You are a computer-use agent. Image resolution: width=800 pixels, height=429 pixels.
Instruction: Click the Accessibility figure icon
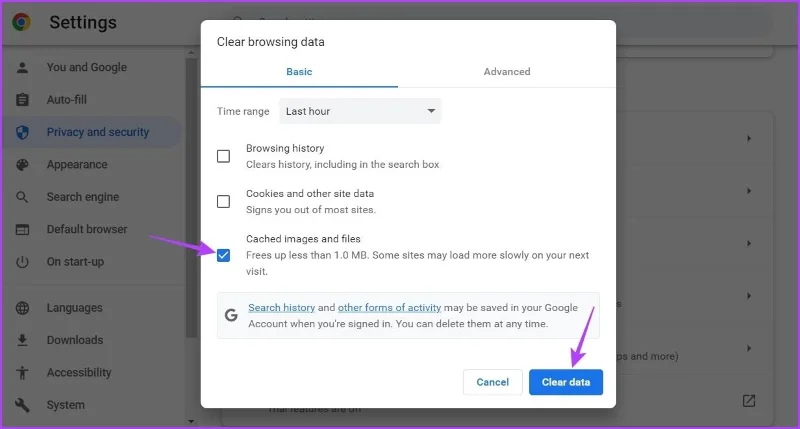click(x=22, y=373)
